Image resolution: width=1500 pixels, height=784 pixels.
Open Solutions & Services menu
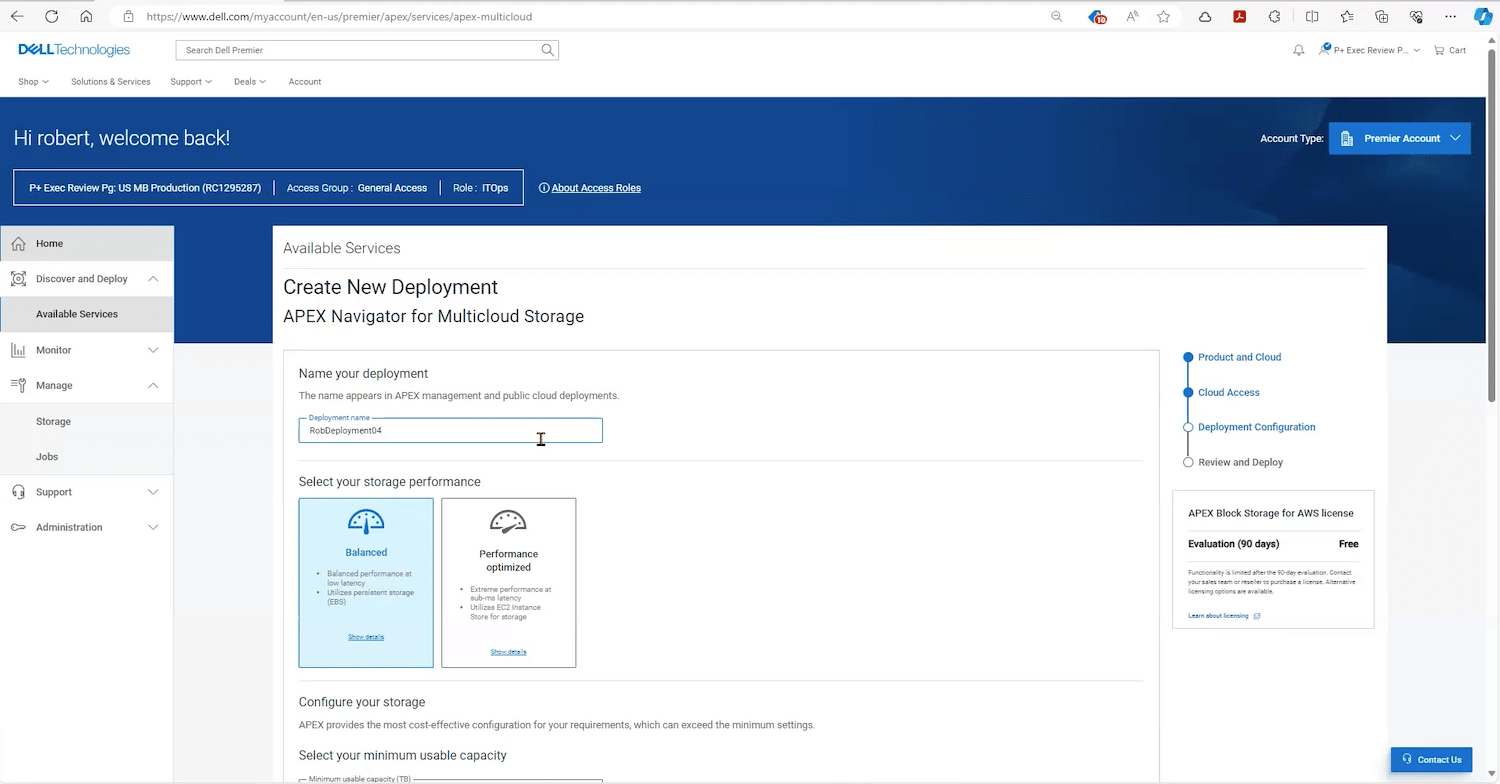coord(111,82)
